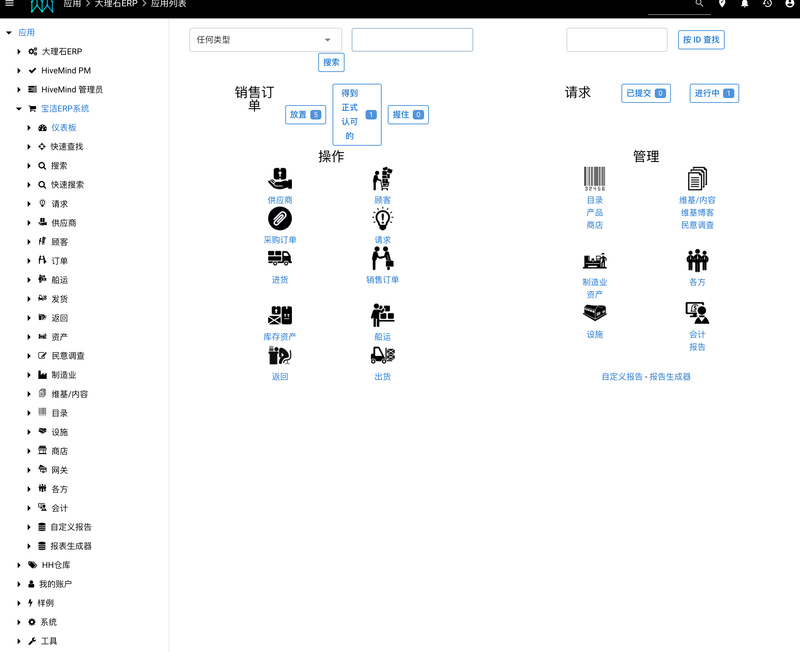The height and width of the screenshot is (652, 800).
Task: Click the Catalog barcode icon under Management
Action: [x=594, y=179]
